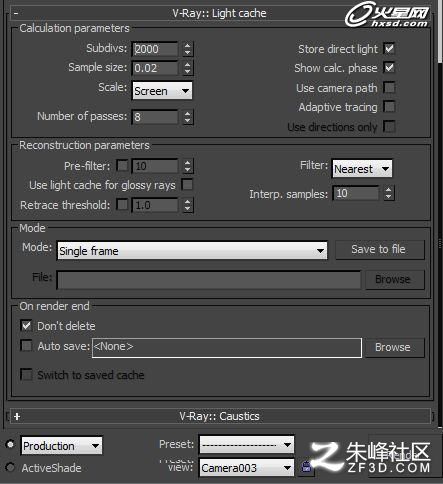Collapse the V-Ray Light cache rollout
Screen dimensions: 443x484
coord(16,13)
